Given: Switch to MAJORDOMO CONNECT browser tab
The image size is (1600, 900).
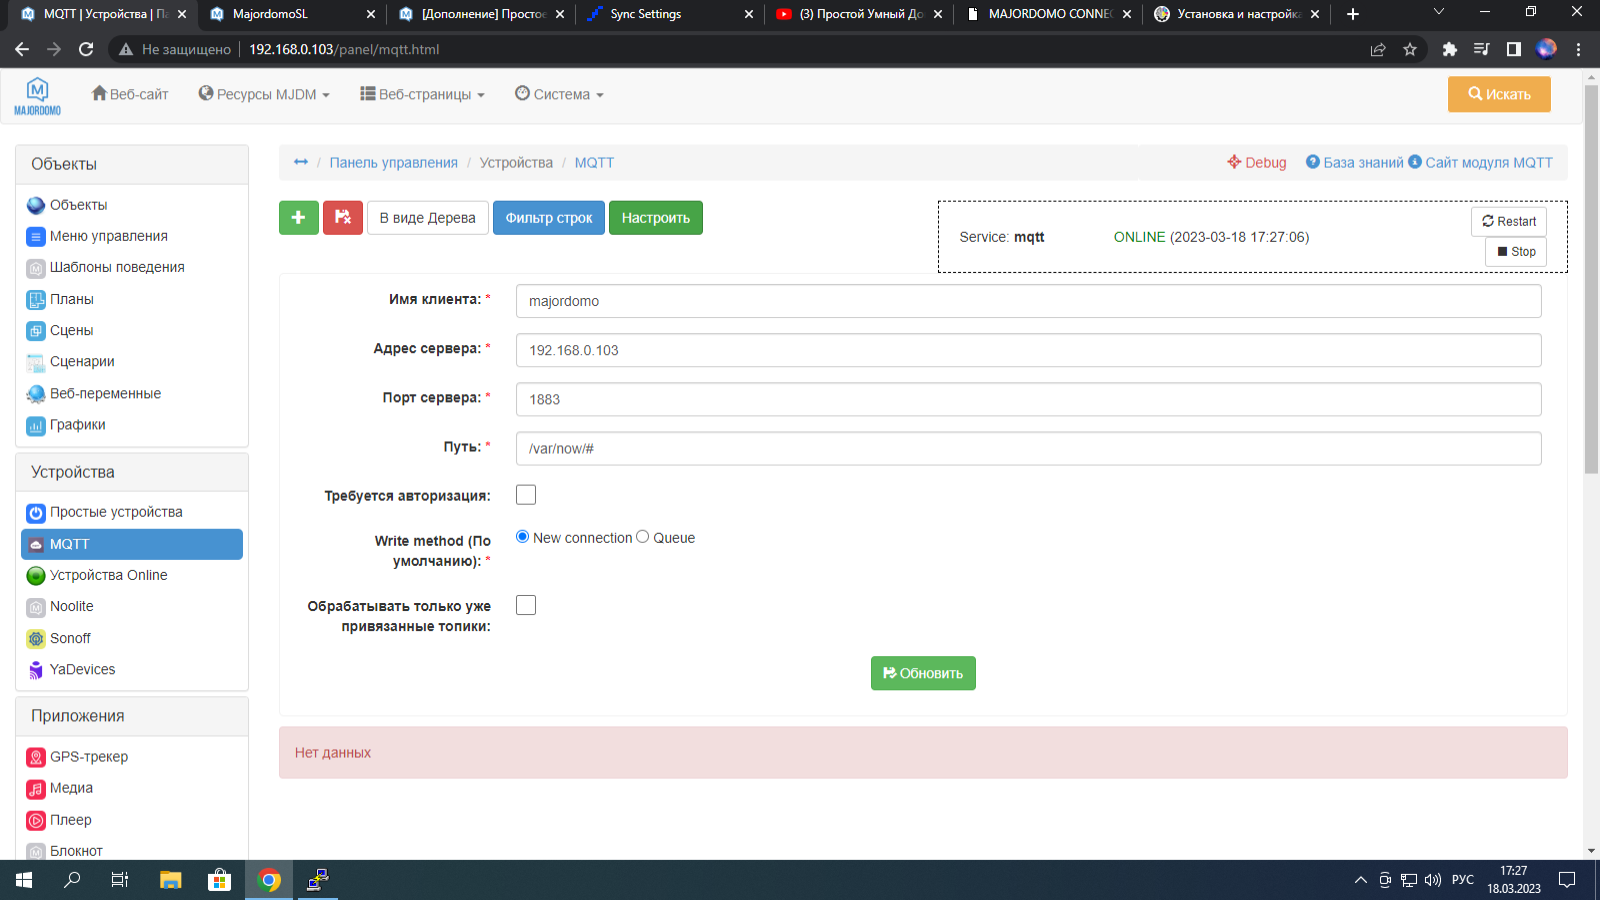Looking at the screenshot, I should pyautogui.click(x=1047, y=14).
